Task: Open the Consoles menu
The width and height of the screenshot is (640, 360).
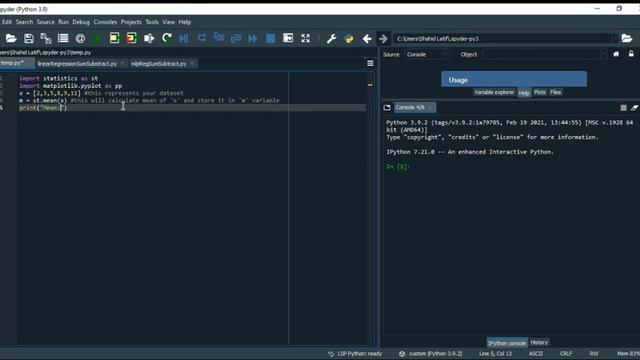Action: click(x=105, y=22)
